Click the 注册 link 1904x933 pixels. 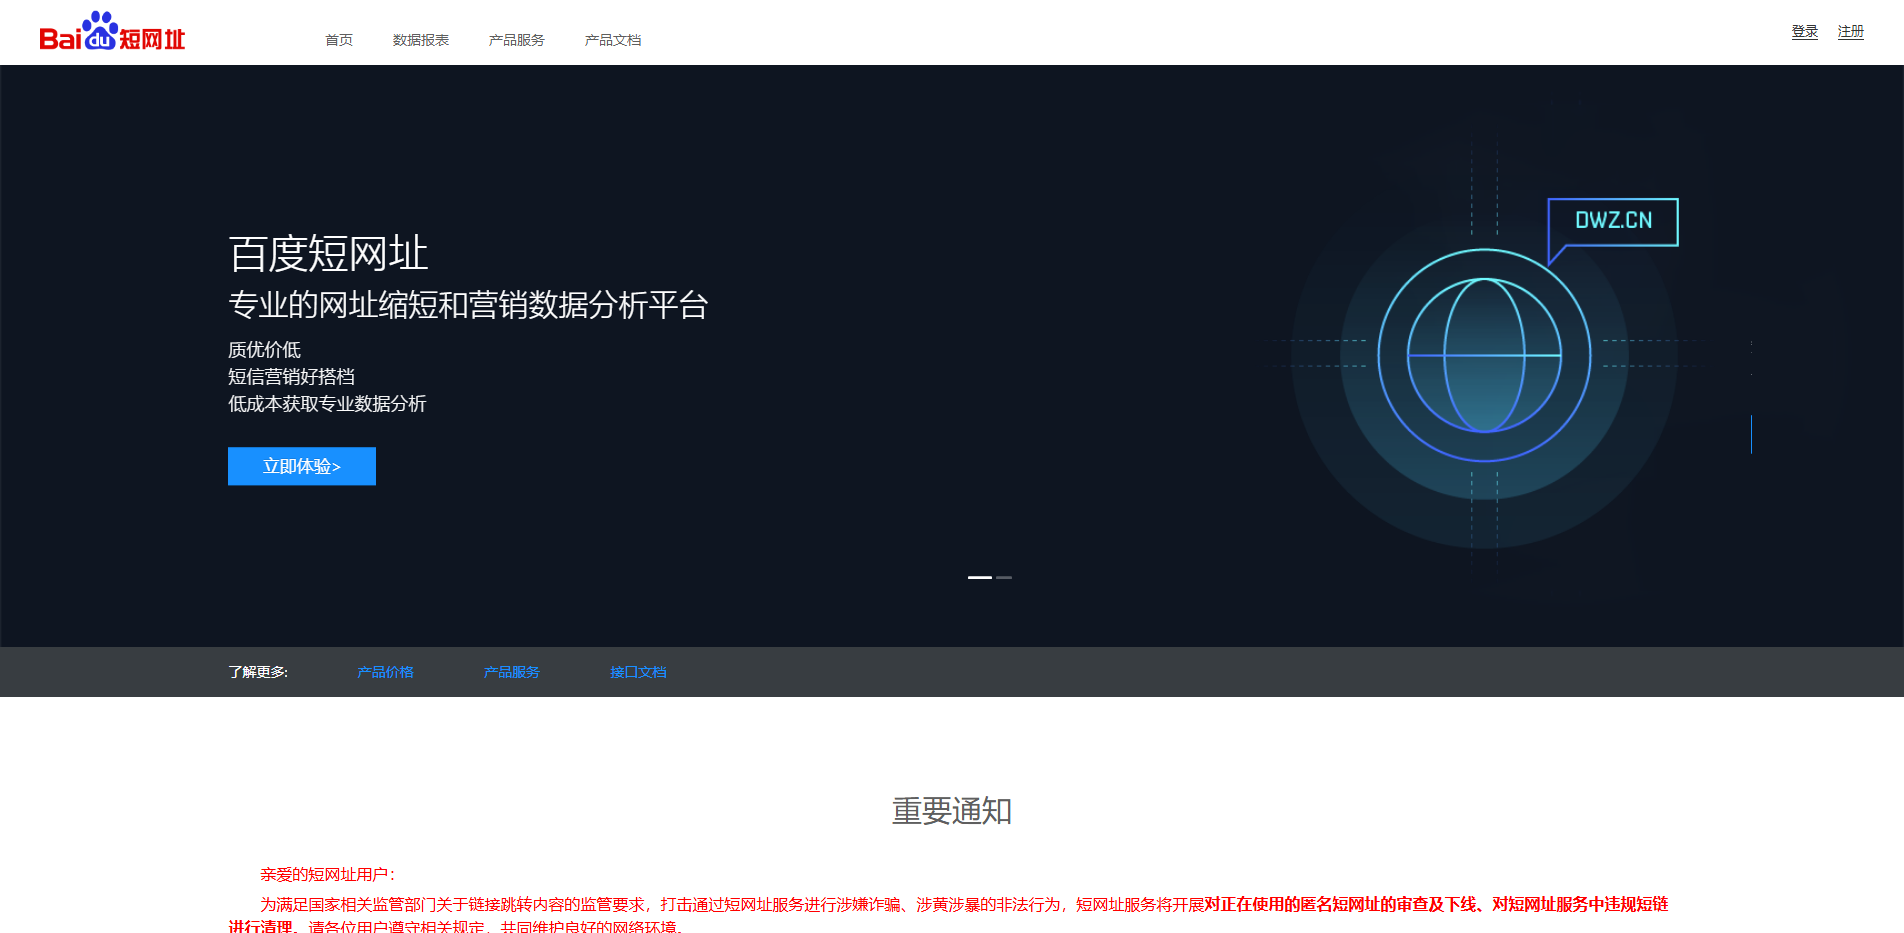click(x=1850, y=30)
